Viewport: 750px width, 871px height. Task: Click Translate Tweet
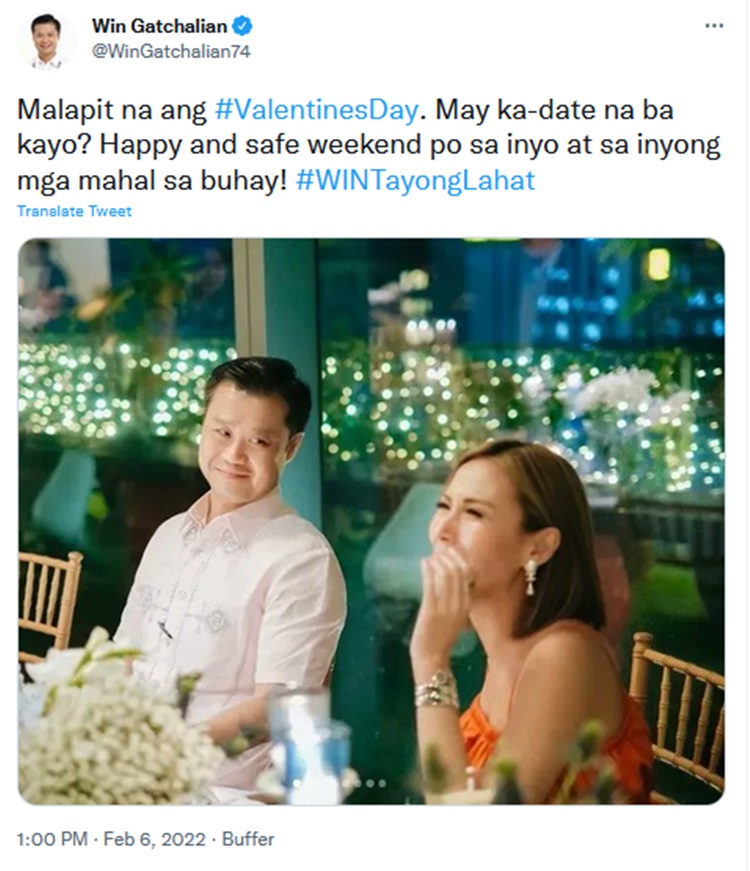coord(74,211)
